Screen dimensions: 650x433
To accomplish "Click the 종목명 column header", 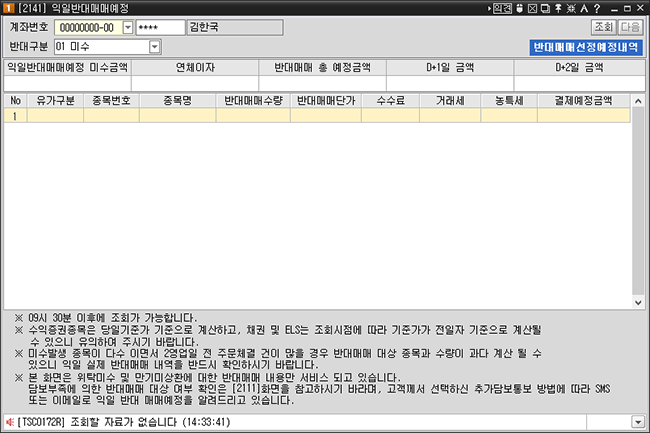I will coord(178,101).
